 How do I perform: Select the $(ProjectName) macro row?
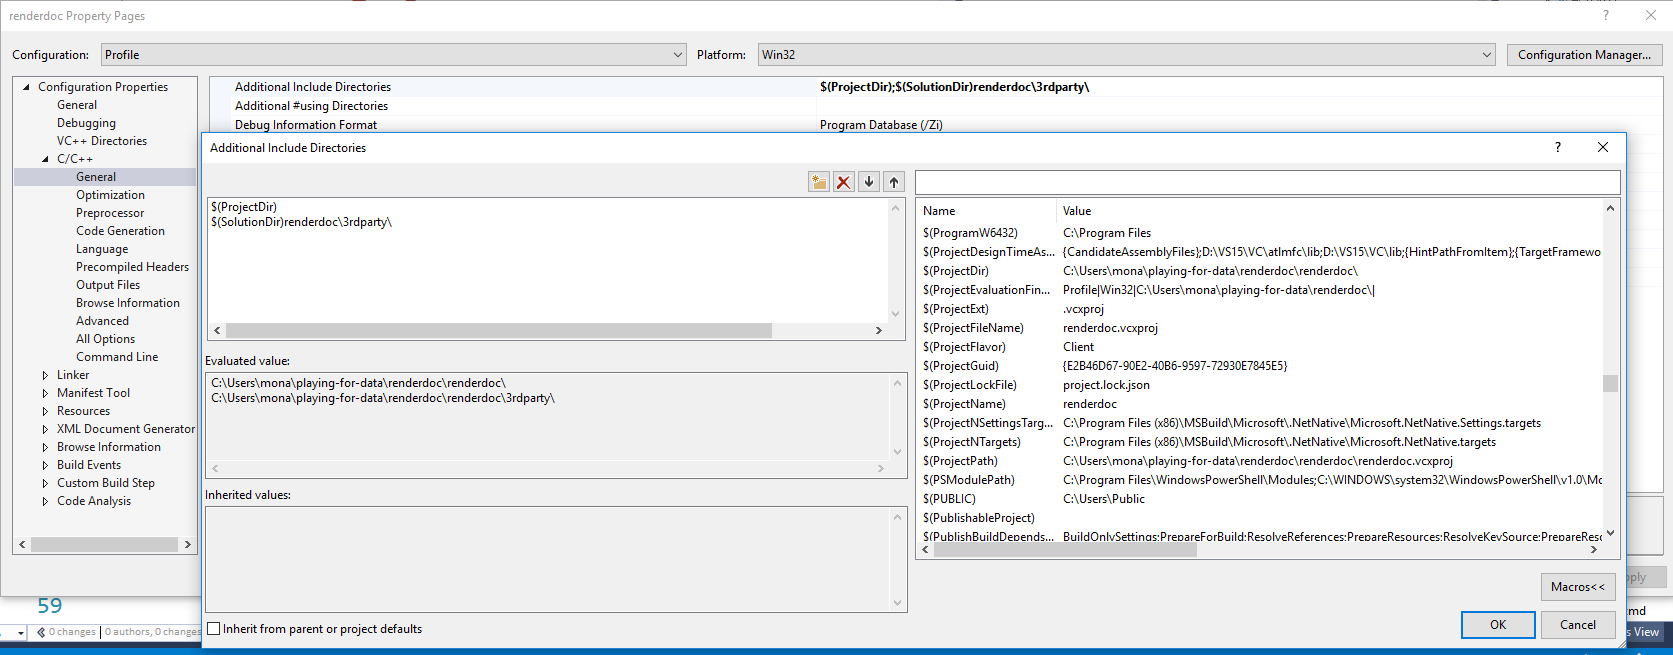[x=1260, y=404]
